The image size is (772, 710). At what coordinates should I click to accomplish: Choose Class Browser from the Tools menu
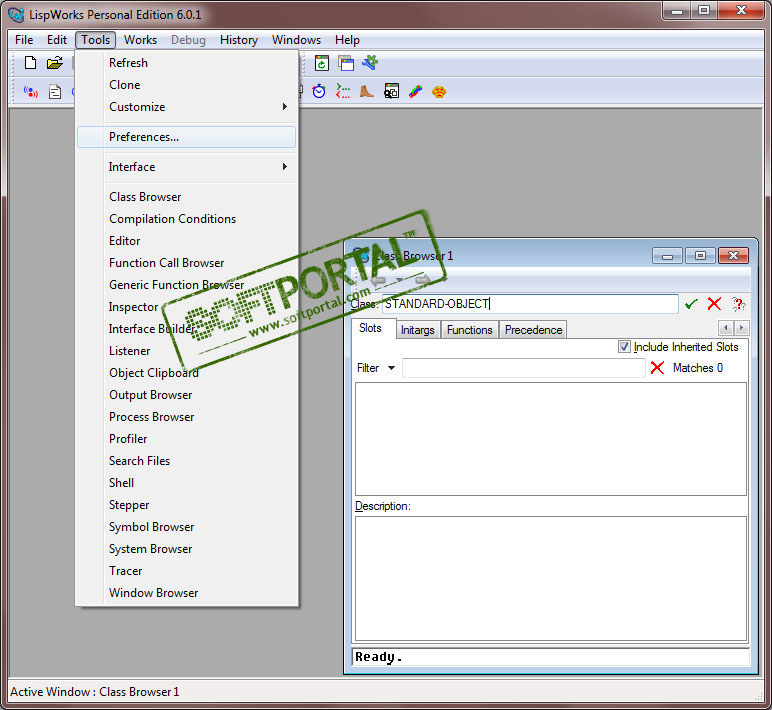[x=187, y=197]
